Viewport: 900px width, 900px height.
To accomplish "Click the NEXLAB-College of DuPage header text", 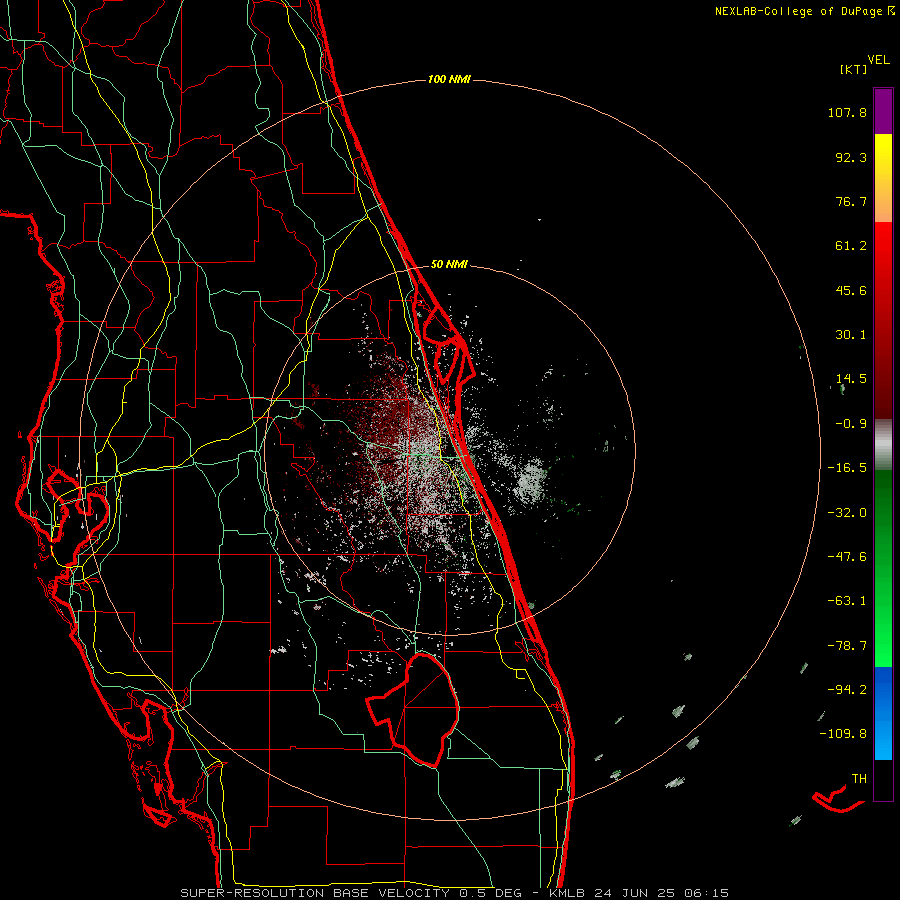I will point(804,11).
